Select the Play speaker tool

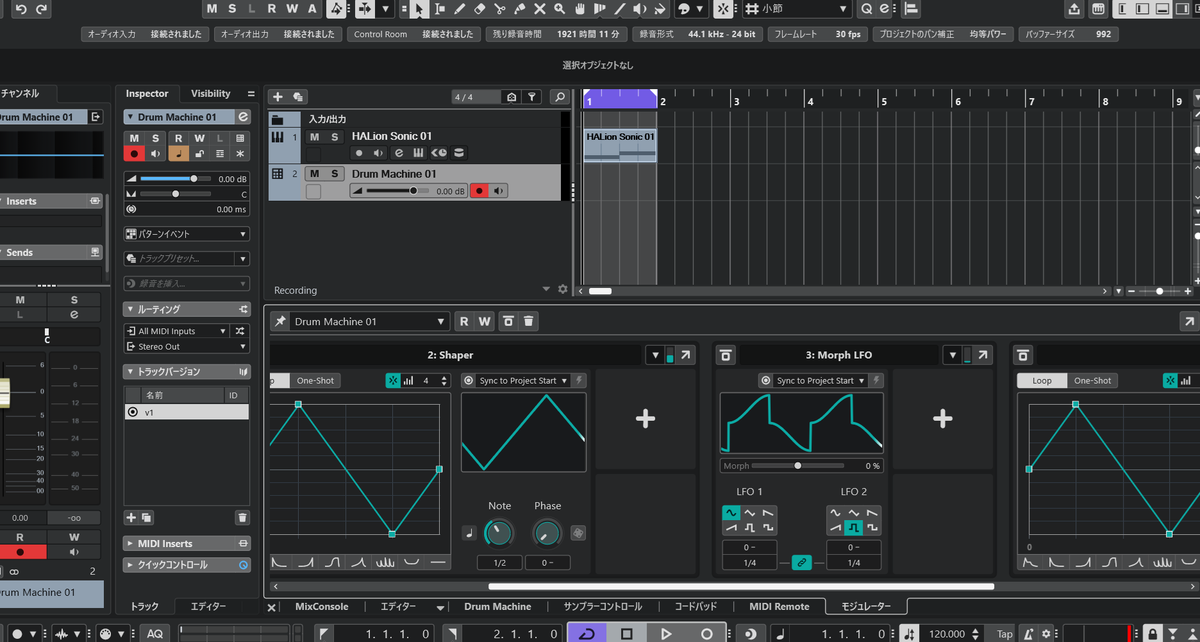641,9
